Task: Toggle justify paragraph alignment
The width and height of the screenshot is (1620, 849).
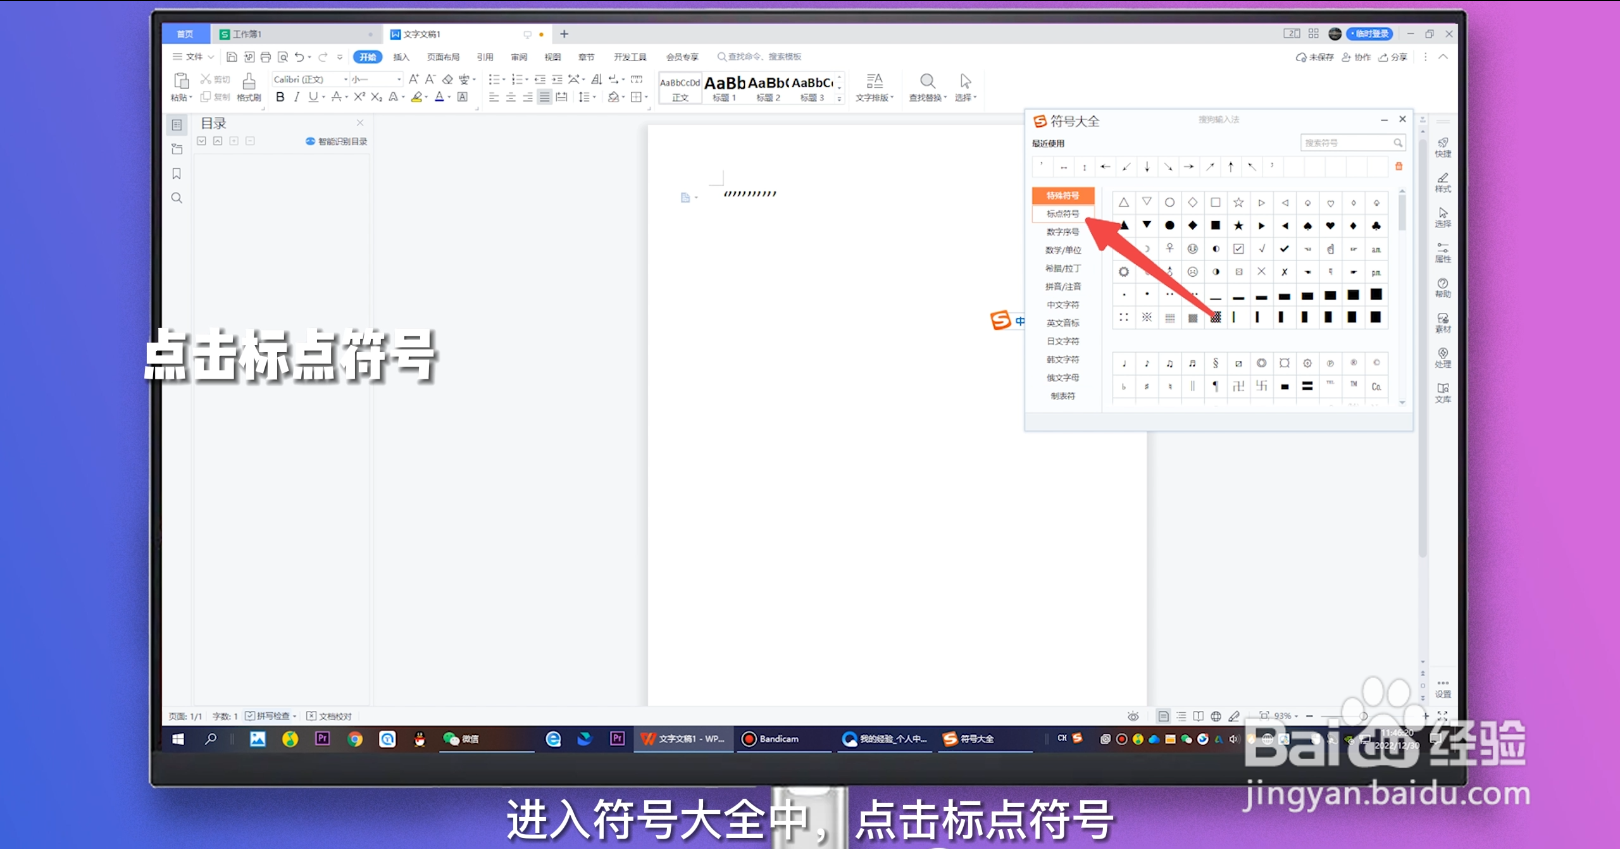Action: [544, 97]
